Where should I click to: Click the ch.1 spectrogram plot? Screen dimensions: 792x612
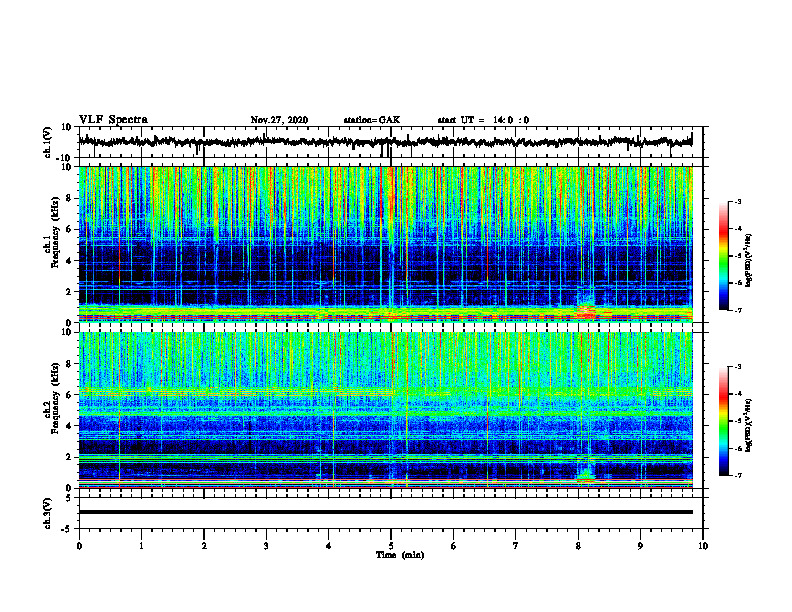click(x=385, y=244)
